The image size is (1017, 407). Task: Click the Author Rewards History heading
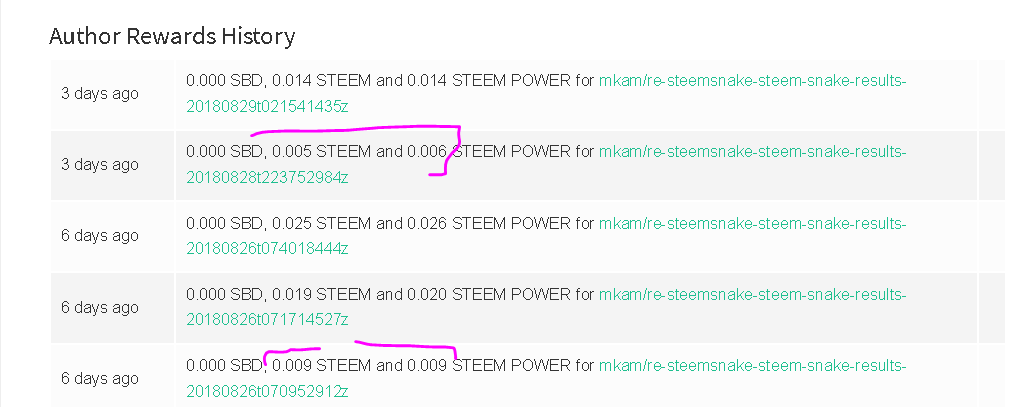[172, 36]
